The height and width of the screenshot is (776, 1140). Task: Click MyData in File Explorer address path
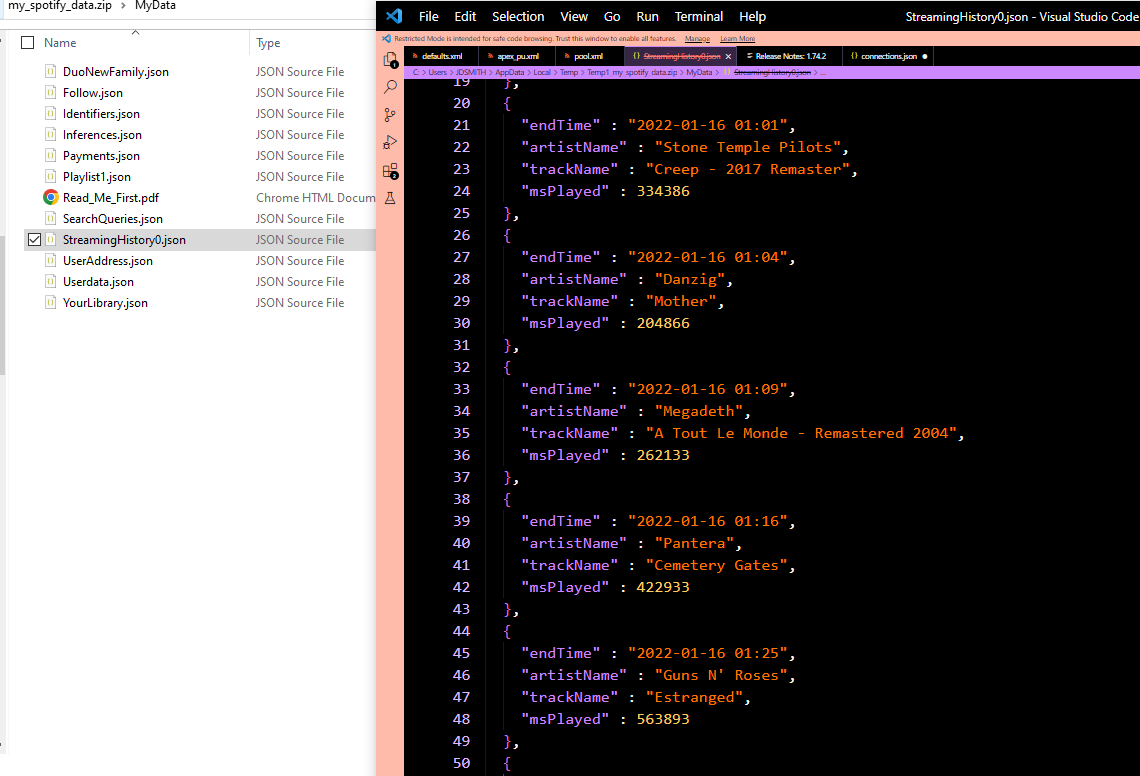155,6
